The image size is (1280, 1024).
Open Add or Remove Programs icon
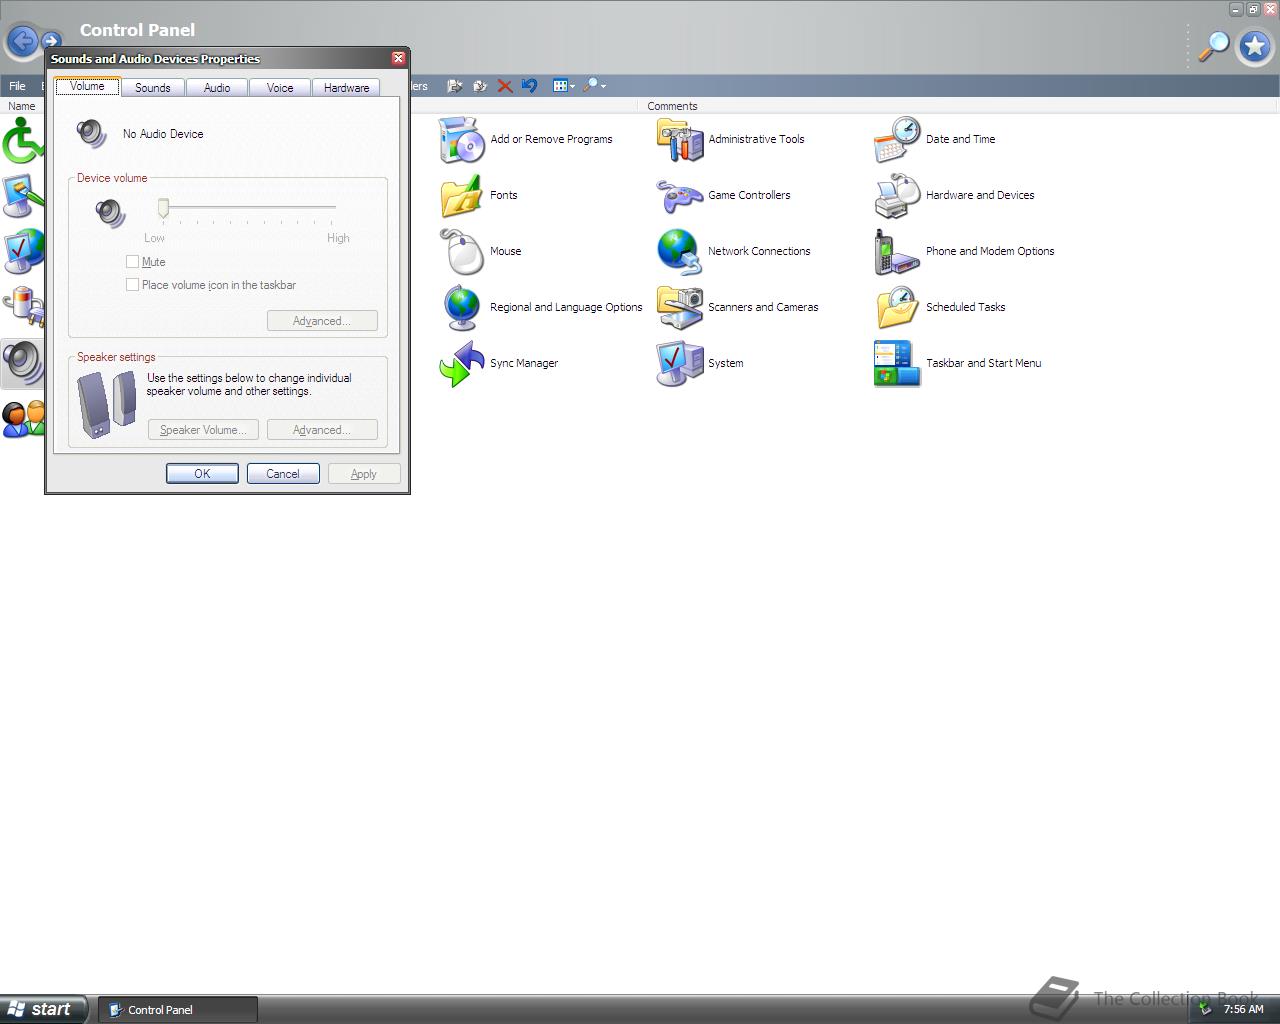pos(462,140)
